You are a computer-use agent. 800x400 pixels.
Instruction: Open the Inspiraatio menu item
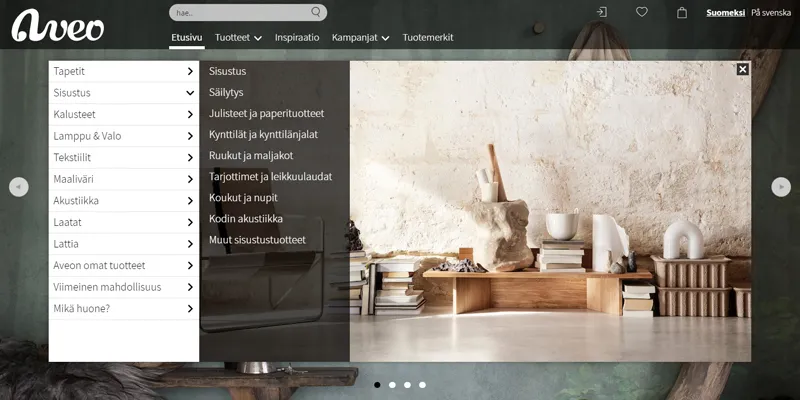[297, 37]
